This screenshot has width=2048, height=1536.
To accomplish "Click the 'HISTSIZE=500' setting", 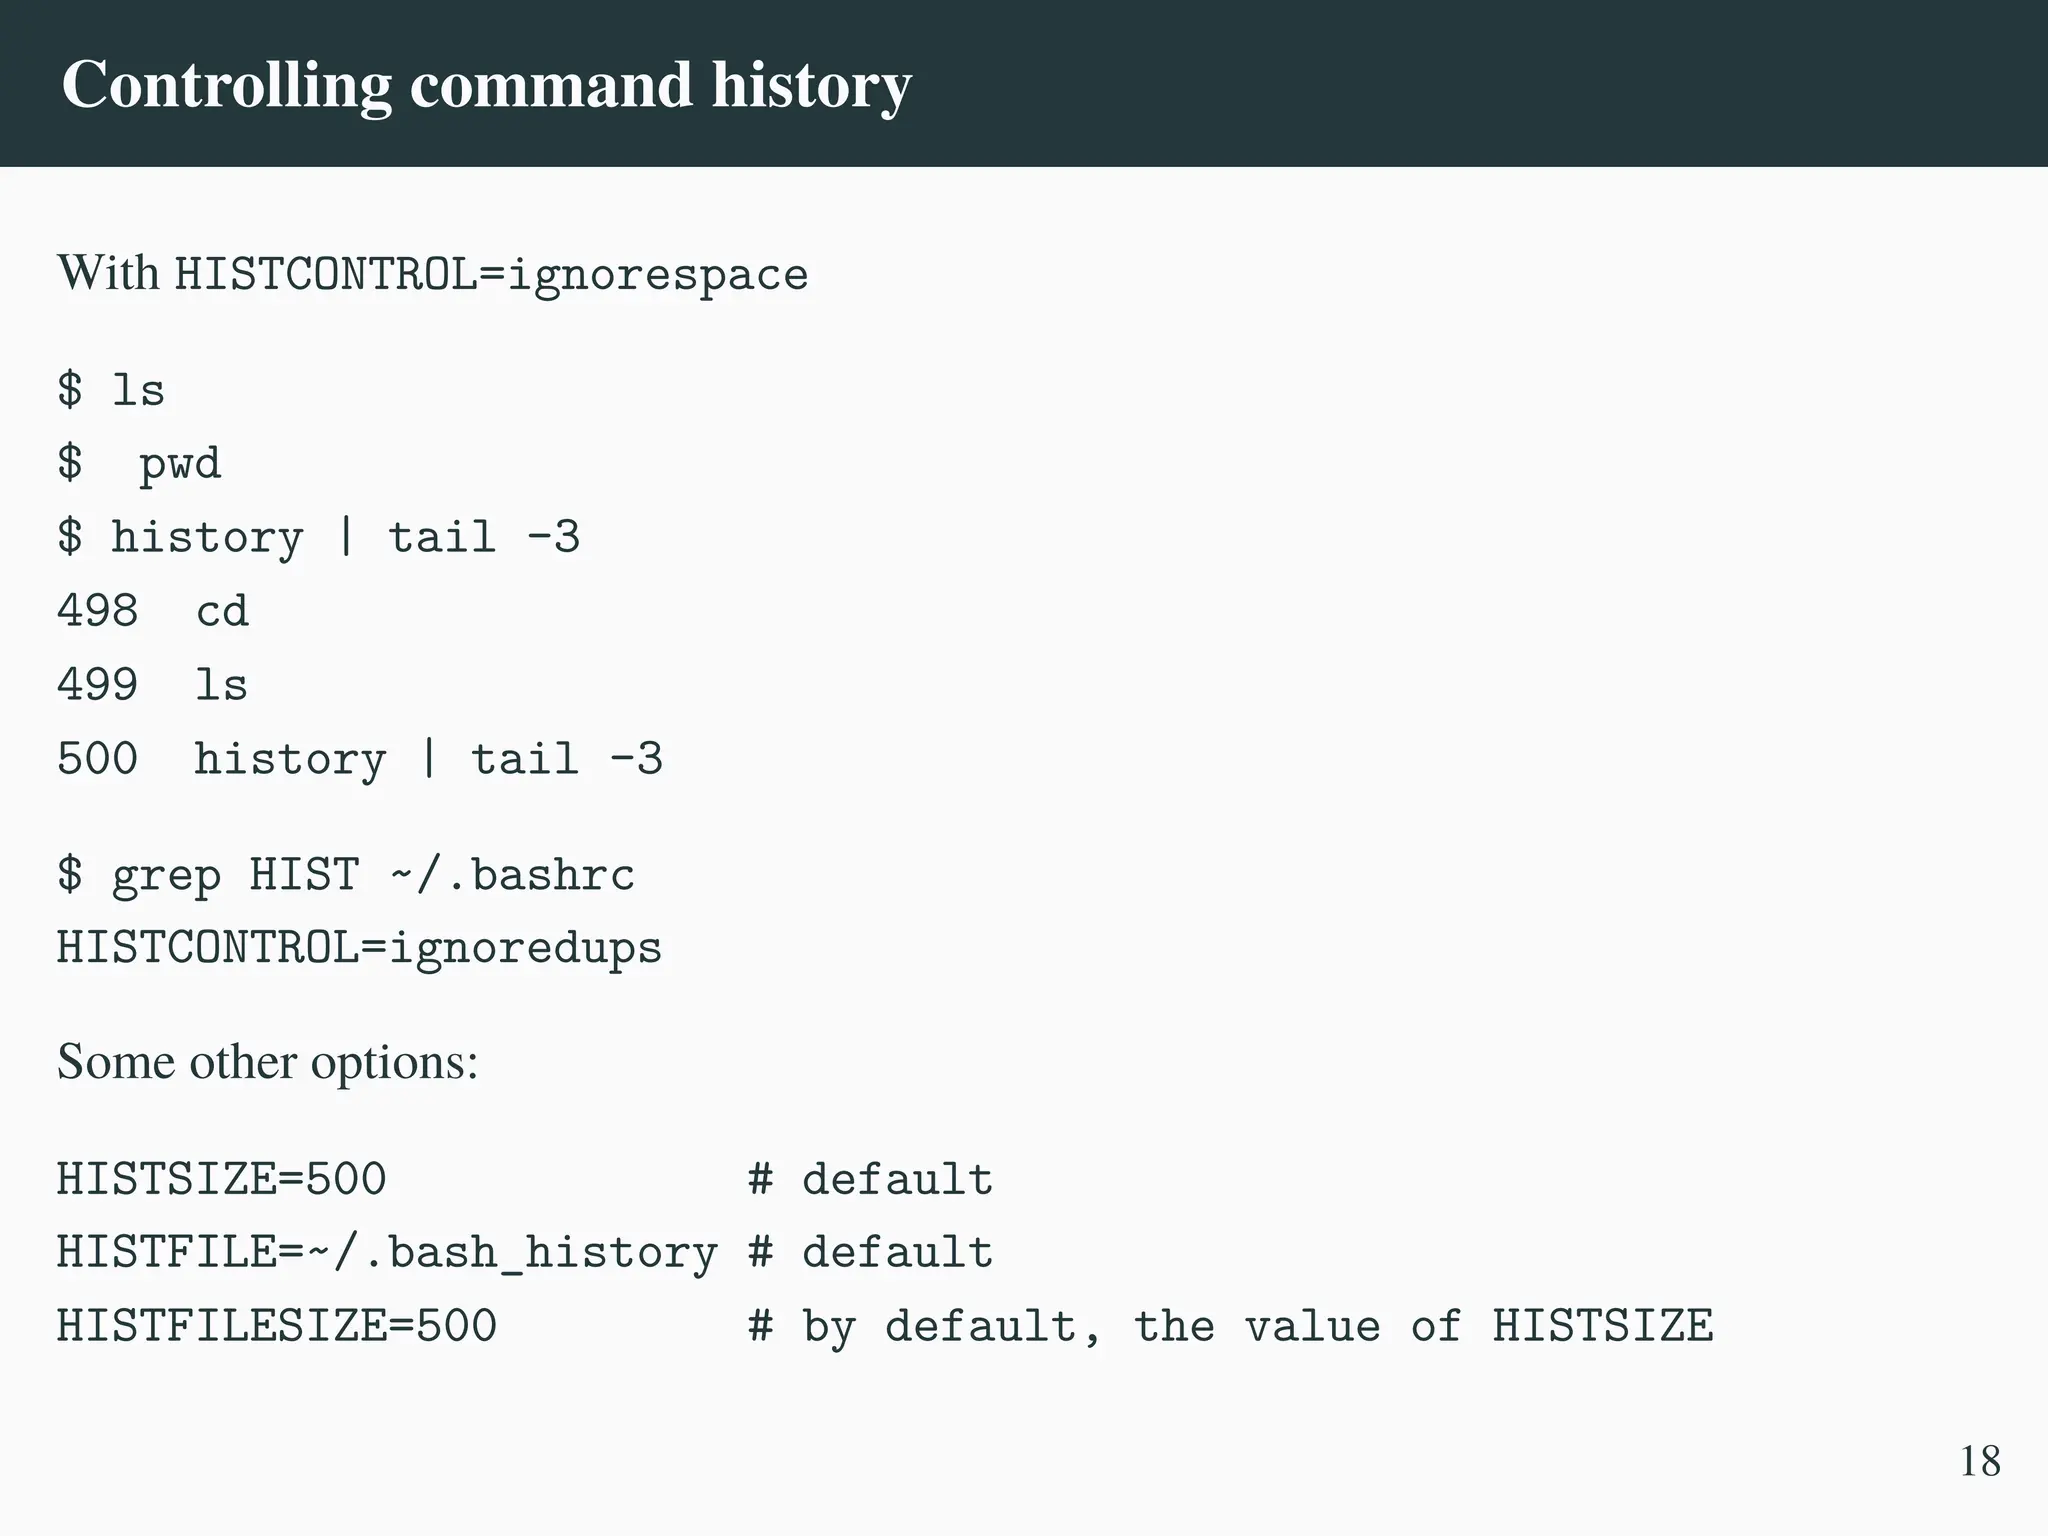I will pyautogui.click(x=221, y=1180).
